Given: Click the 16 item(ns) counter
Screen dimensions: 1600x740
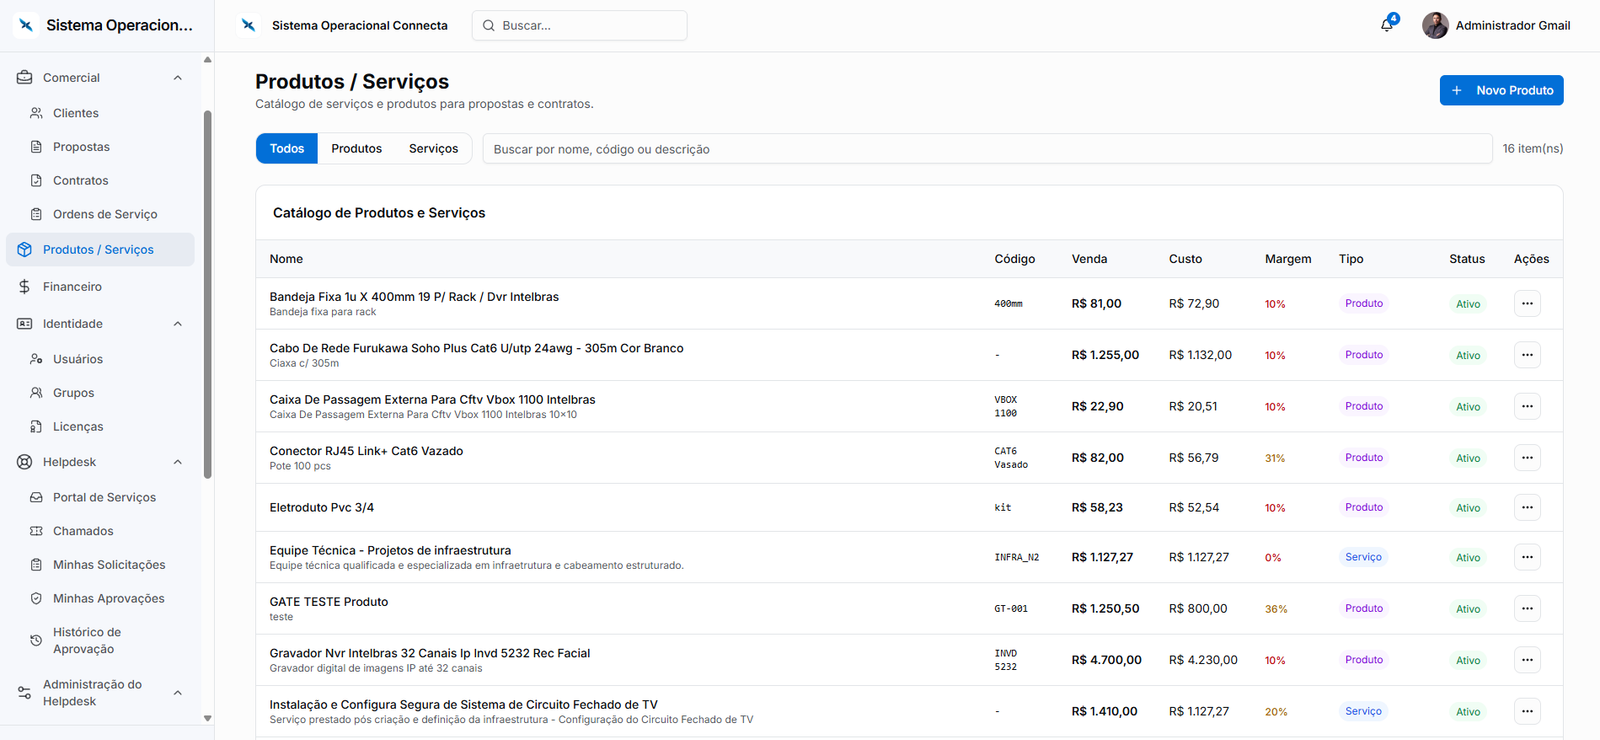Looking at the screenshot, I should (1533, 149).
